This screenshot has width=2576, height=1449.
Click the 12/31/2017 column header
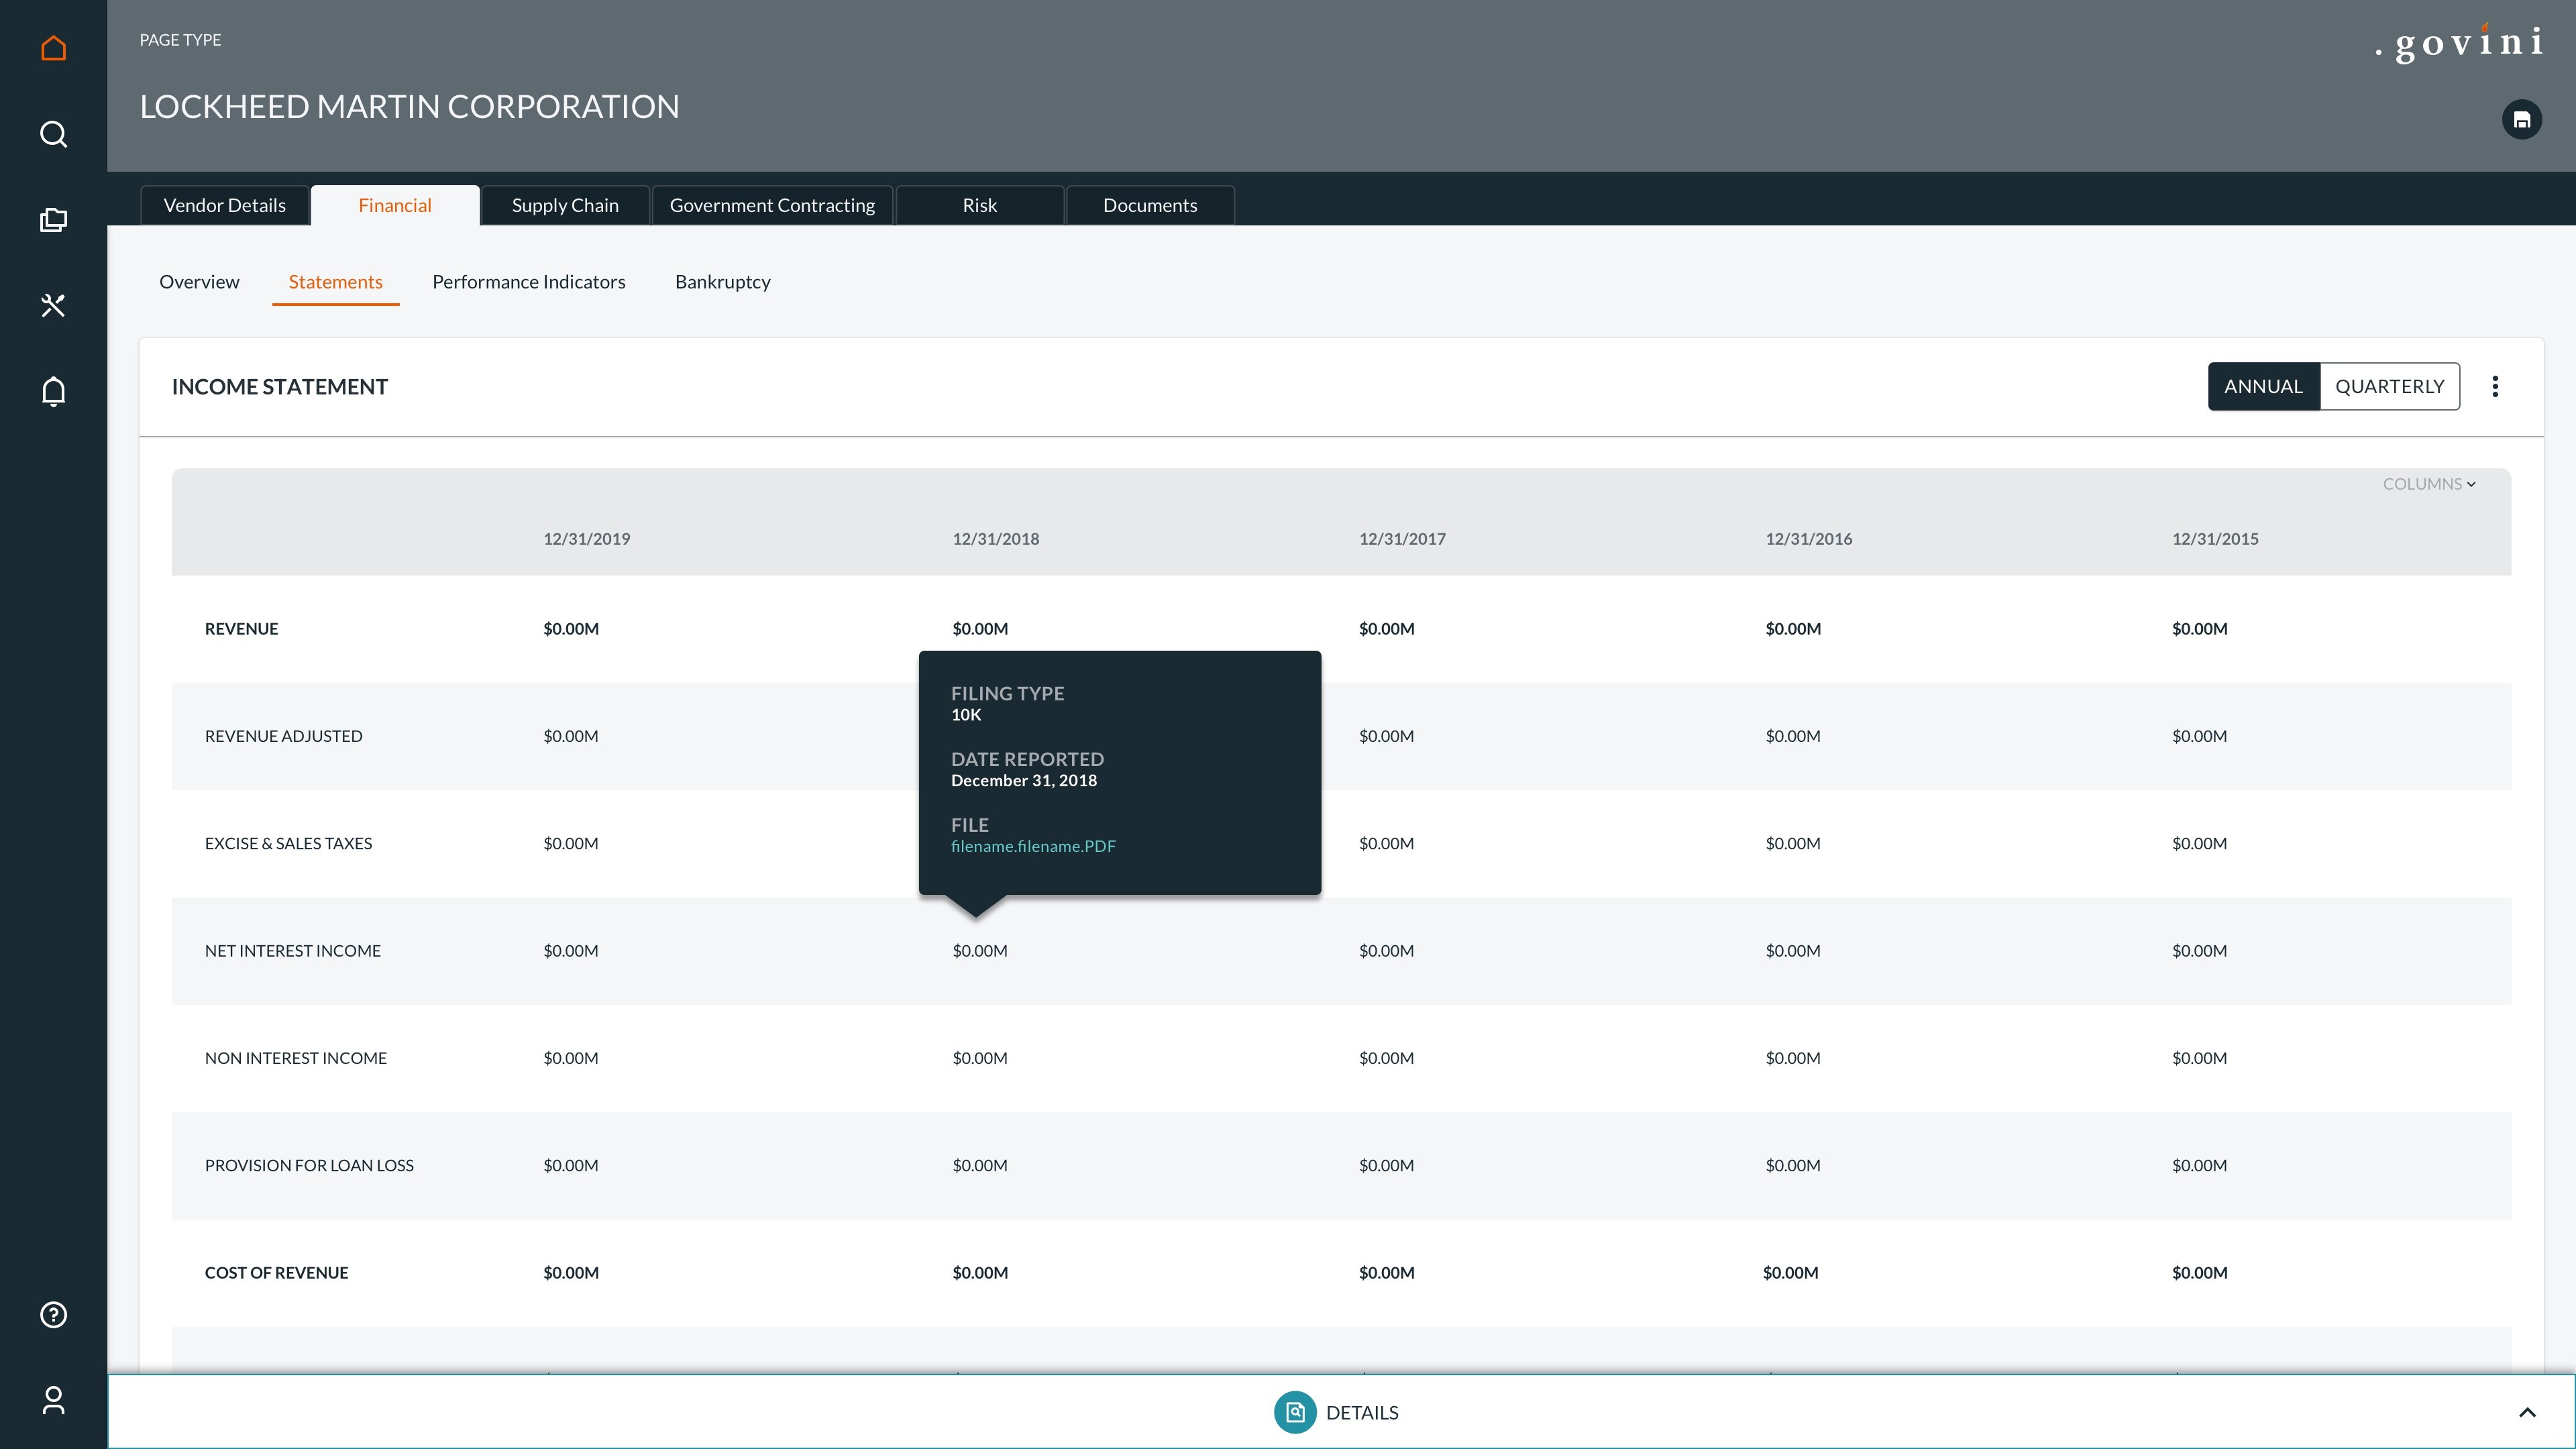pos(1402,538)
